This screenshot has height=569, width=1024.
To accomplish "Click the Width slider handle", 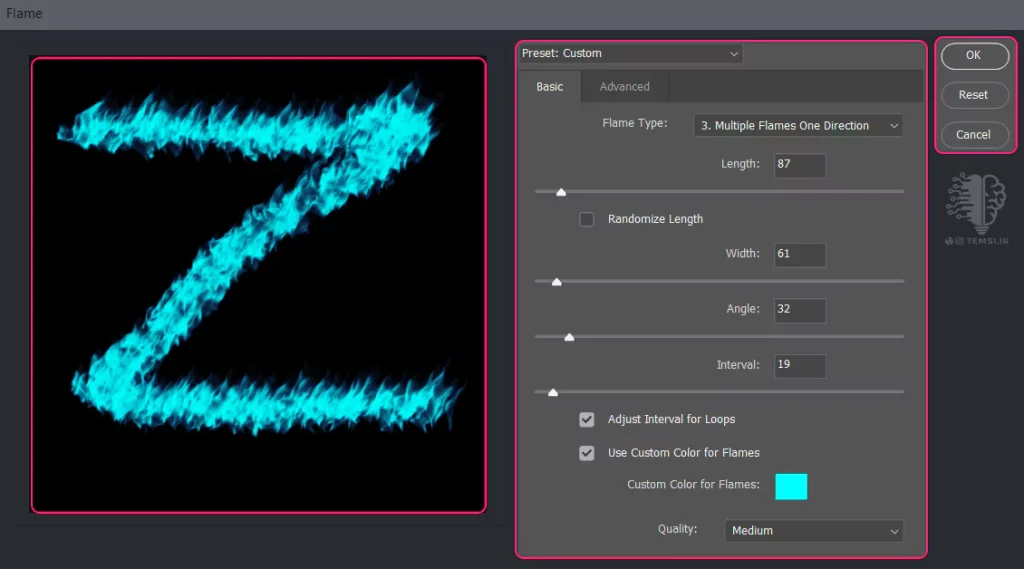I will [556, 282].
